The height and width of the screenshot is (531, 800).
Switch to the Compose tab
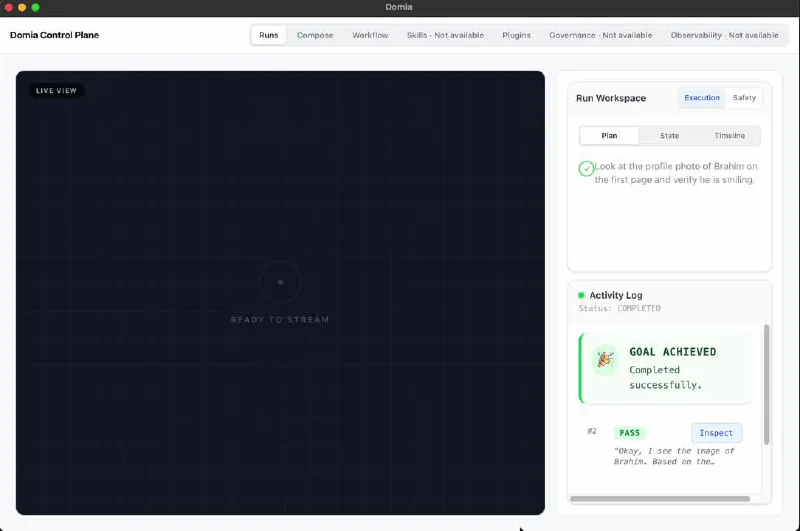click(315, 35)
